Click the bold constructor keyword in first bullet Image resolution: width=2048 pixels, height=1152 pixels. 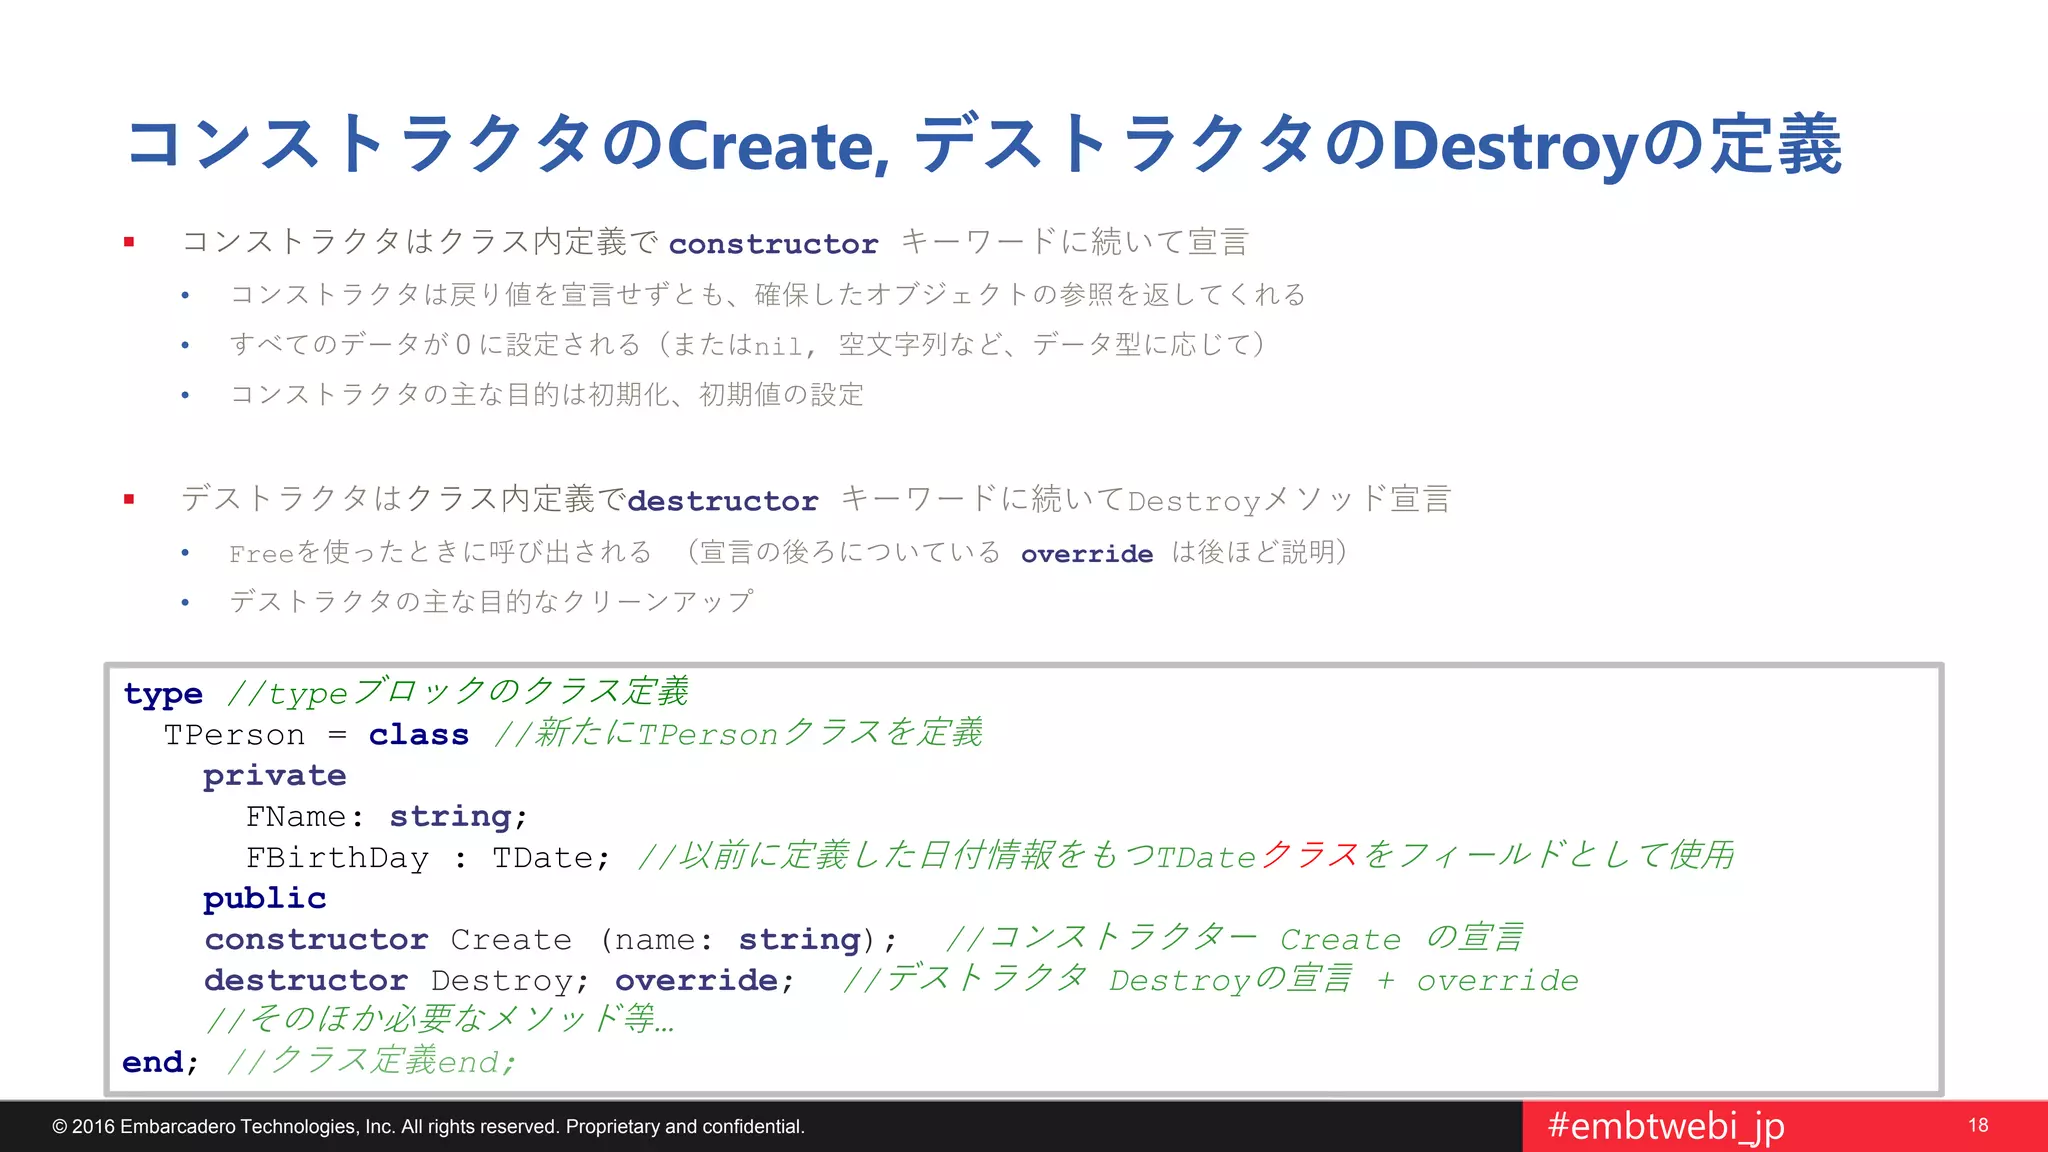pos(773,244)
